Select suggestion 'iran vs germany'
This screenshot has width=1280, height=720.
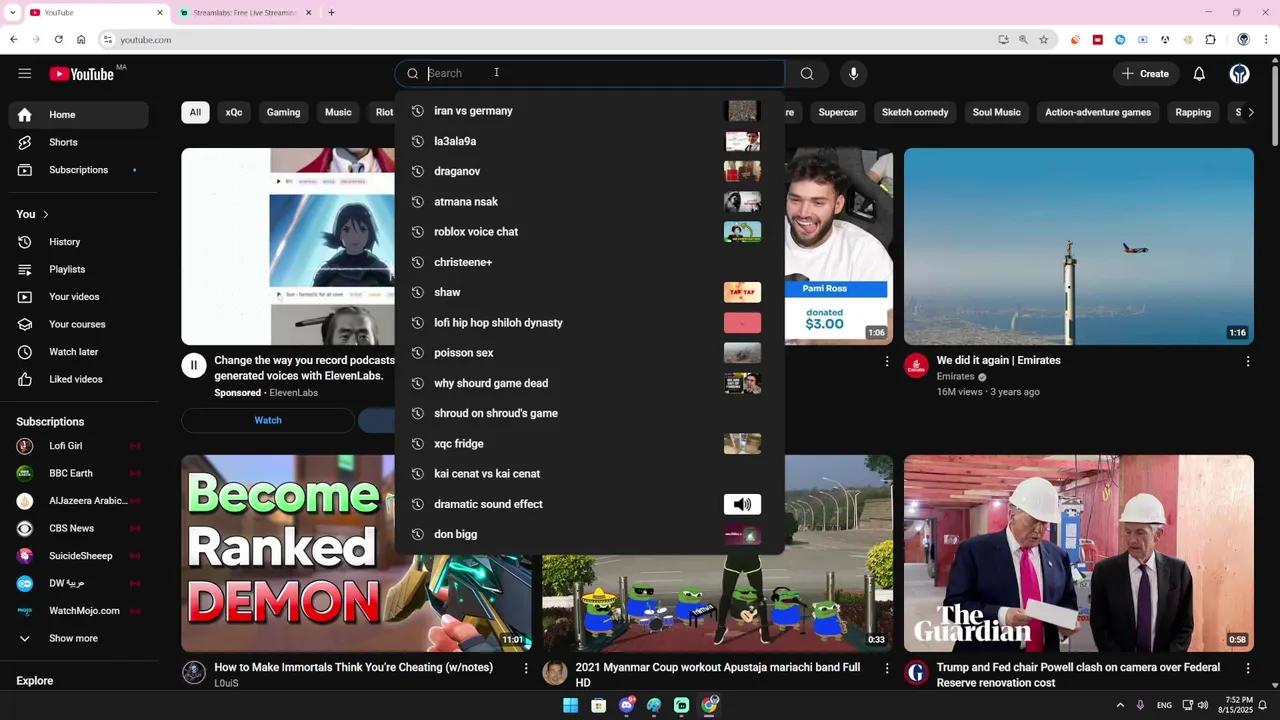point(590,111)
